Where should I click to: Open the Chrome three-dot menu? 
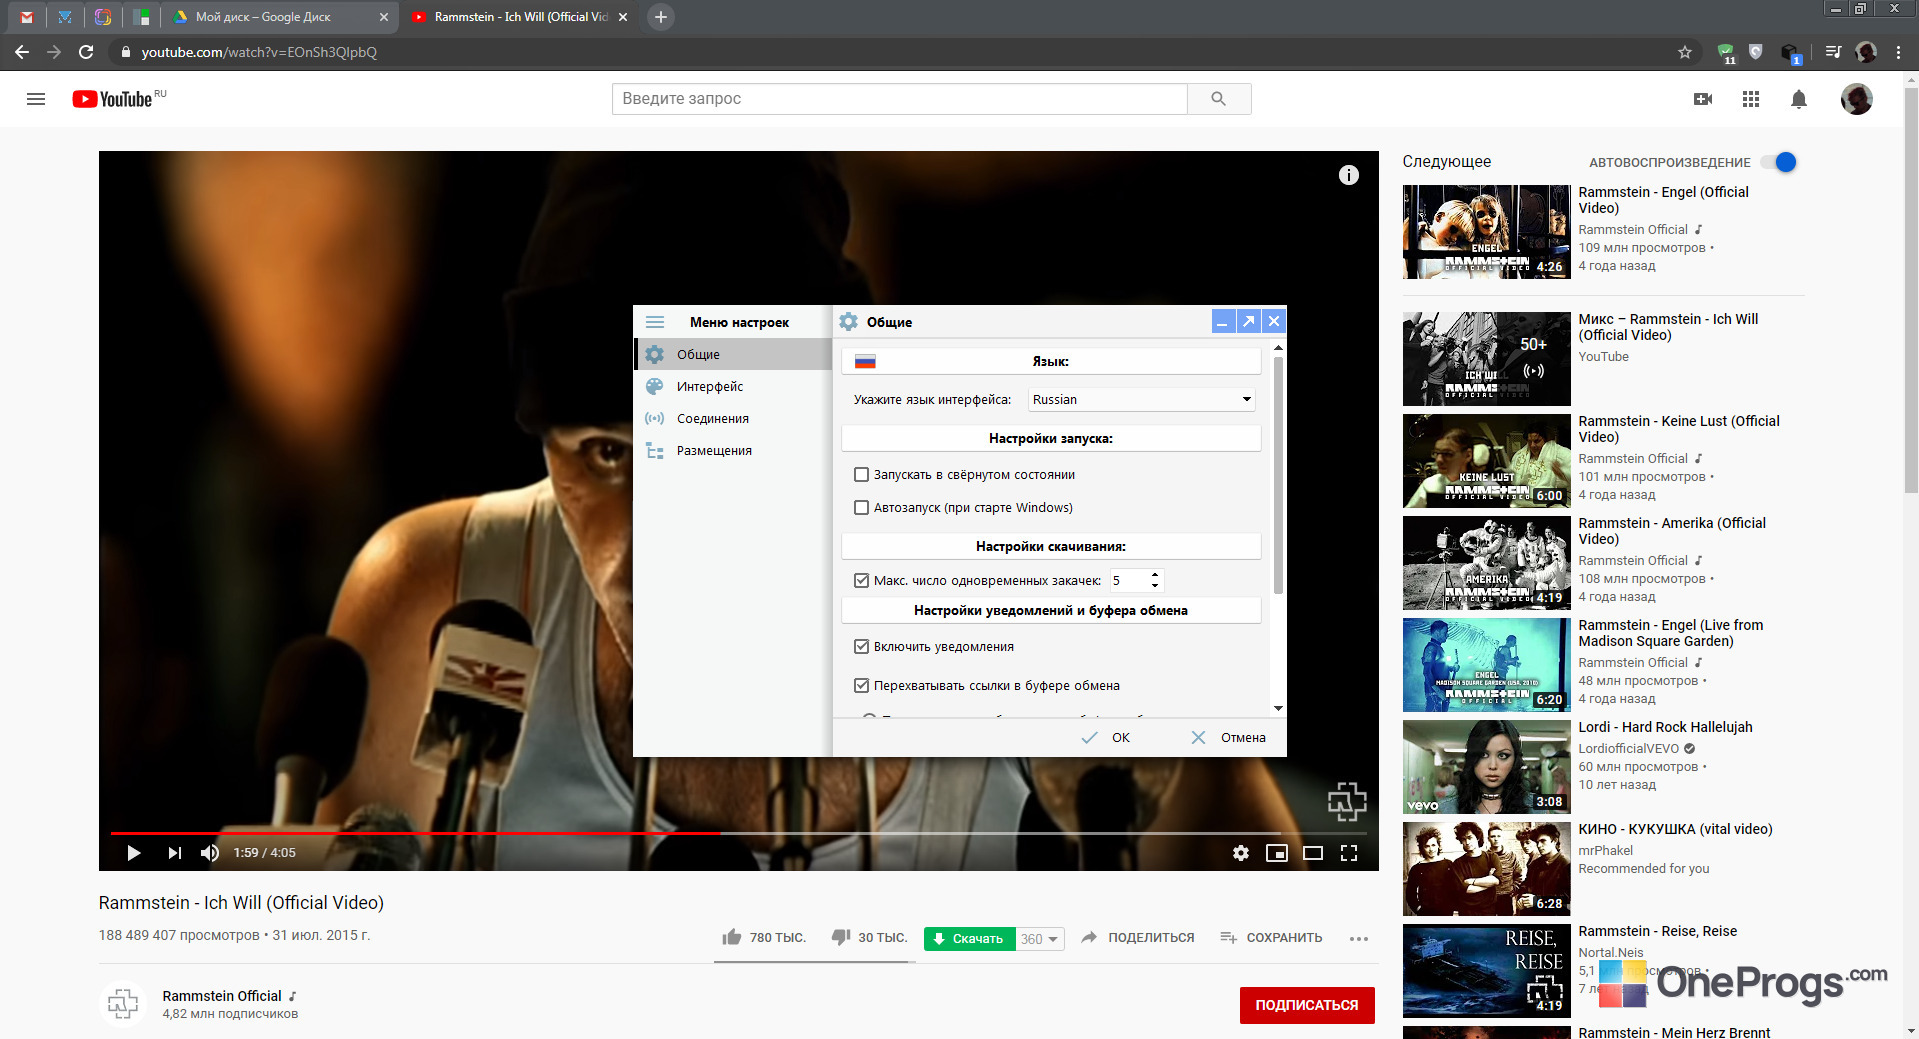click(1898, 52)
